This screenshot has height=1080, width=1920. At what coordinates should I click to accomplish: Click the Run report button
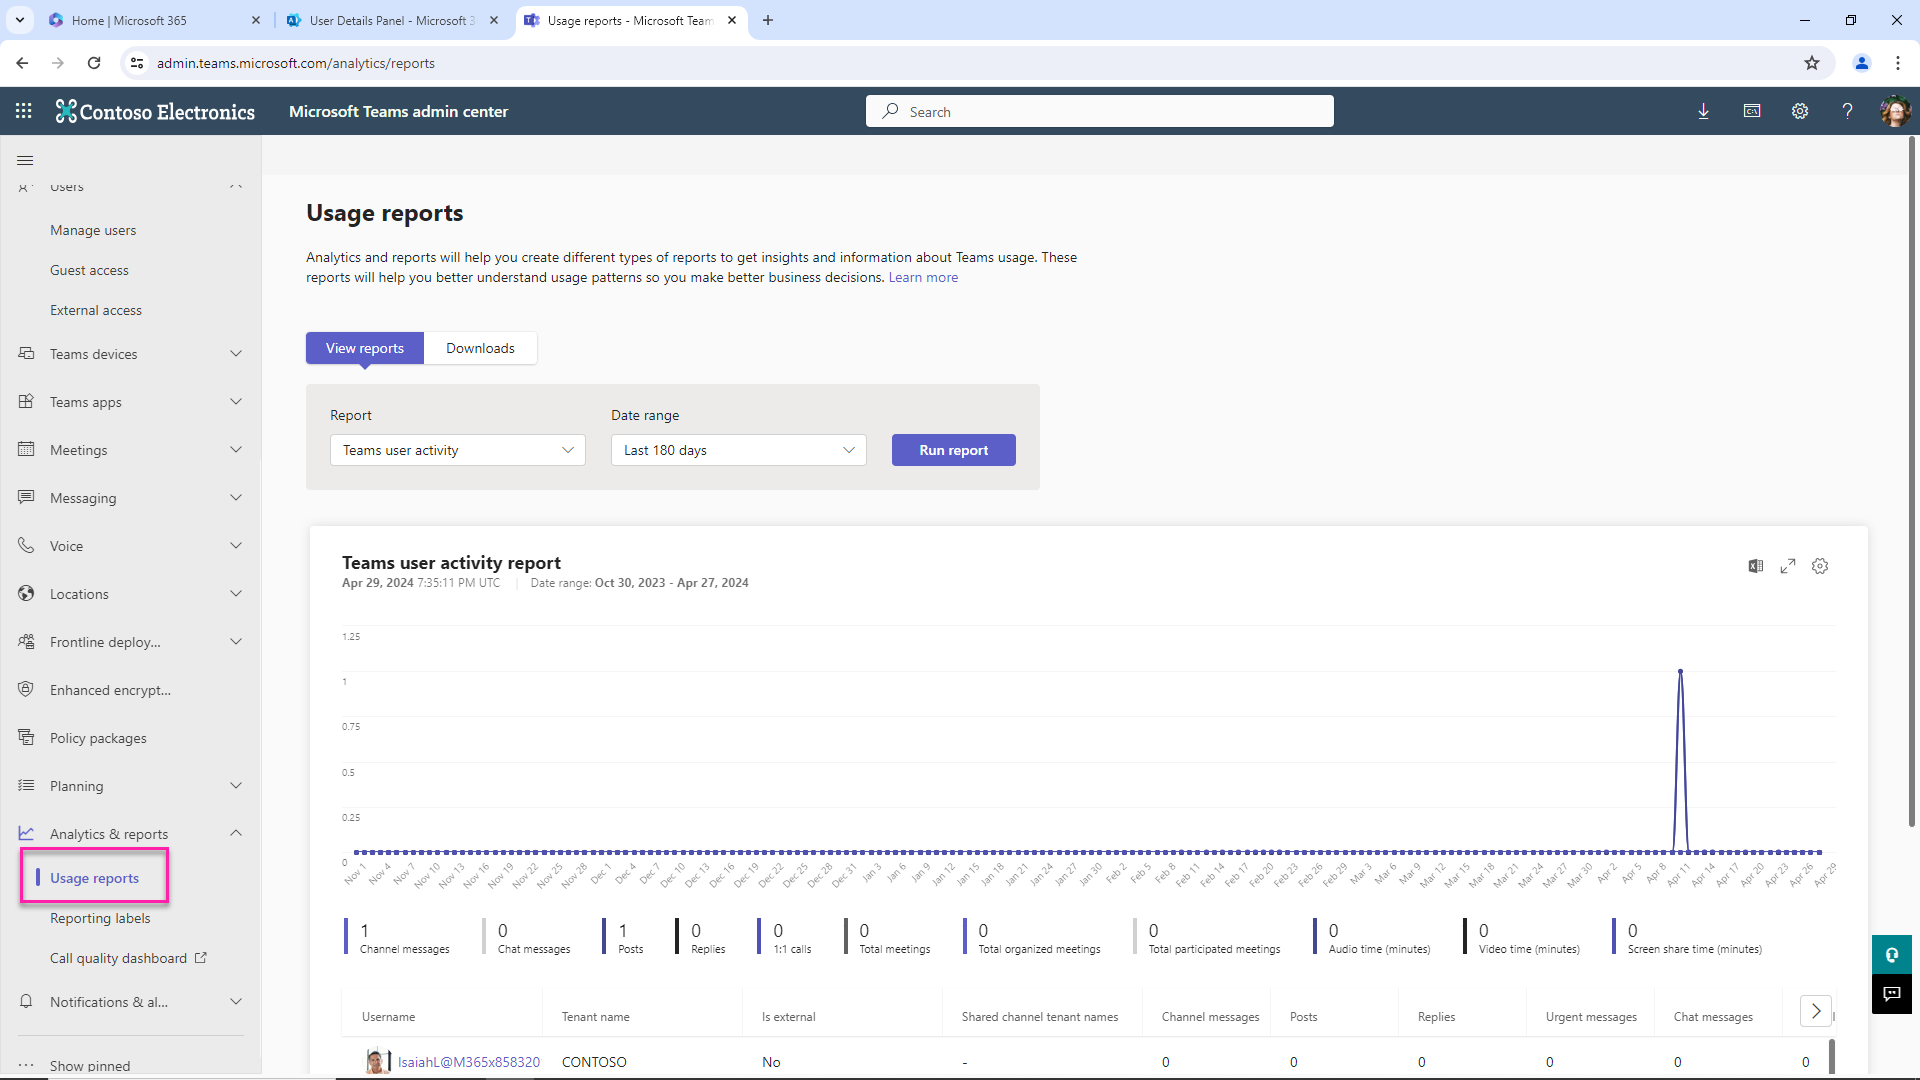954,450
